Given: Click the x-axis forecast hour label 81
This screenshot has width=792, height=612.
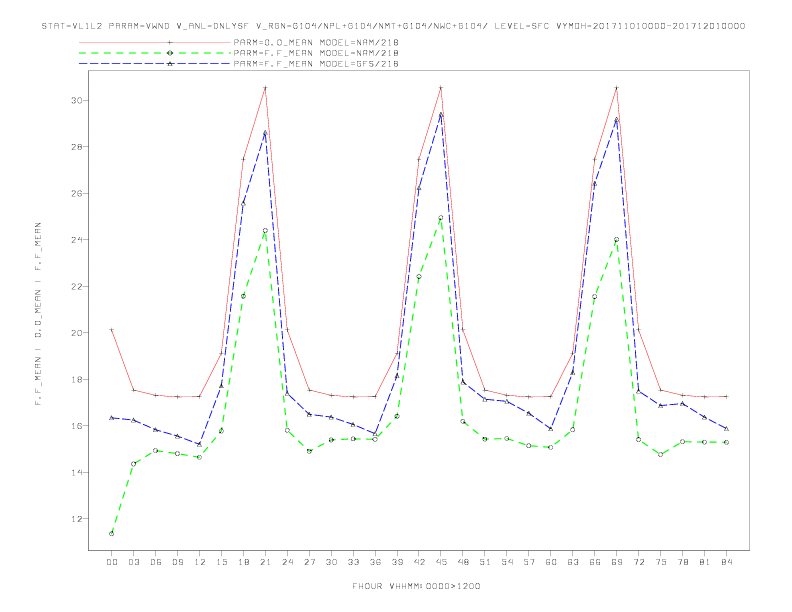Looking at the screenshot, I should click(x=705, y=562).
